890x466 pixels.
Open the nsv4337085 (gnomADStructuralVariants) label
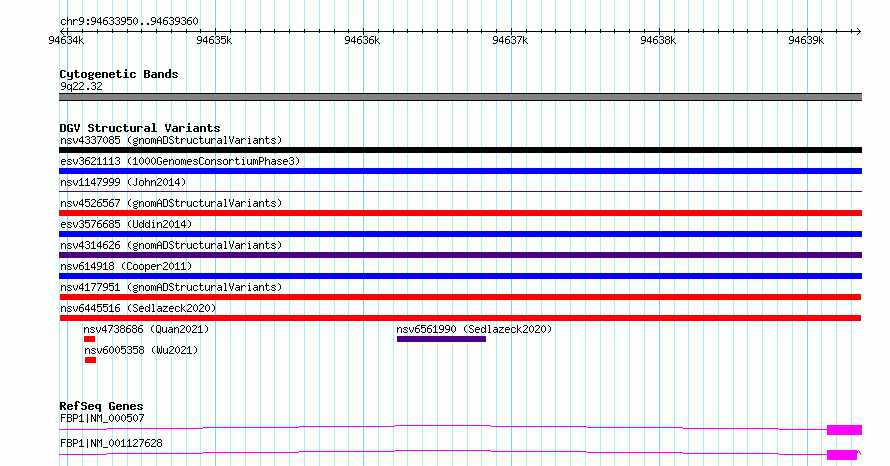coord(171,140)
